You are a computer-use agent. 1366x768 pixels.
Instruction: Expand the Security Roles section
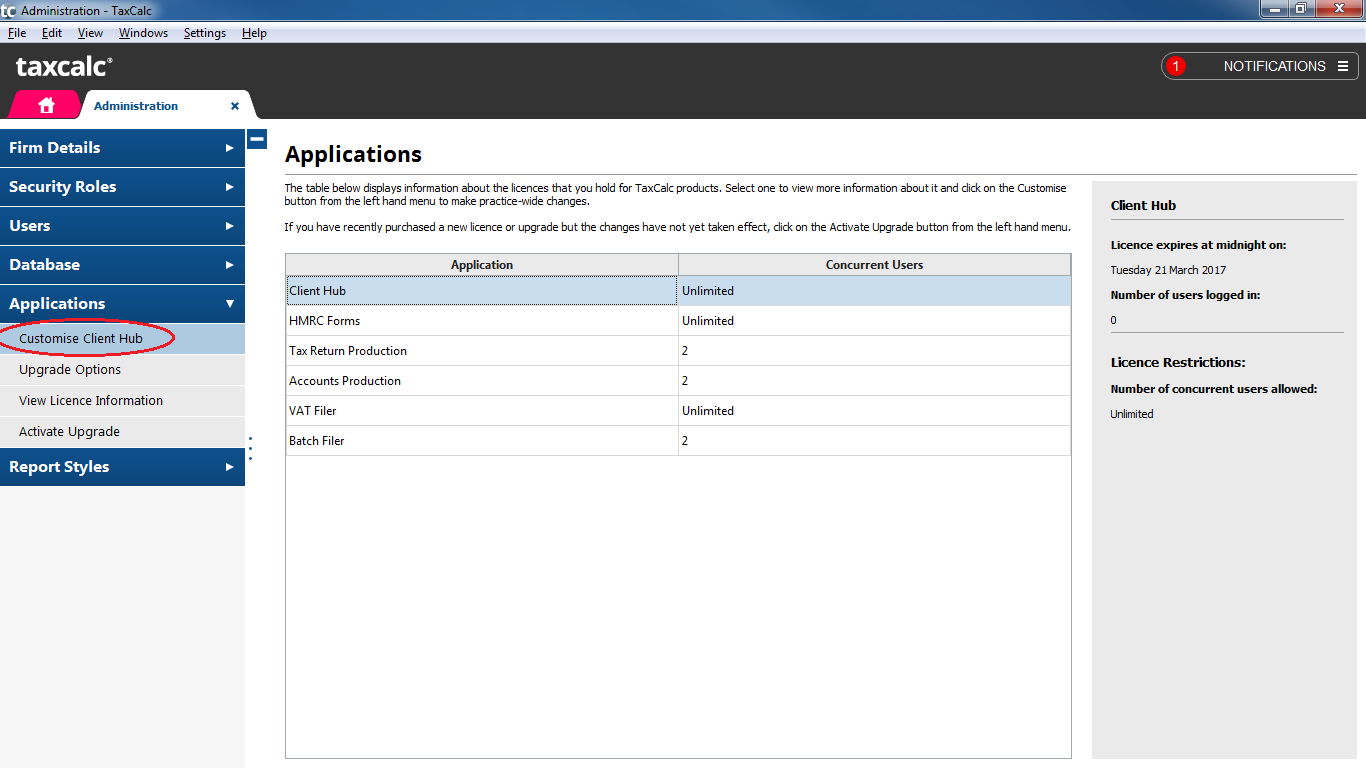[122, 187]
